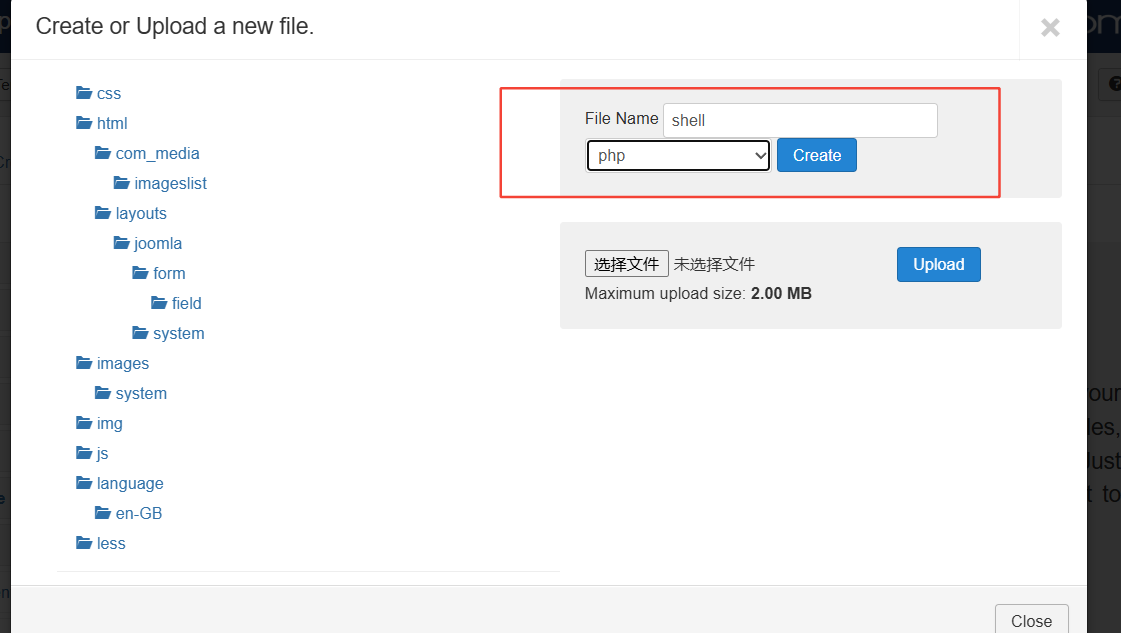
Task: Click the 未选择文件 no file chosen text
Action: (x=713, y=265)
